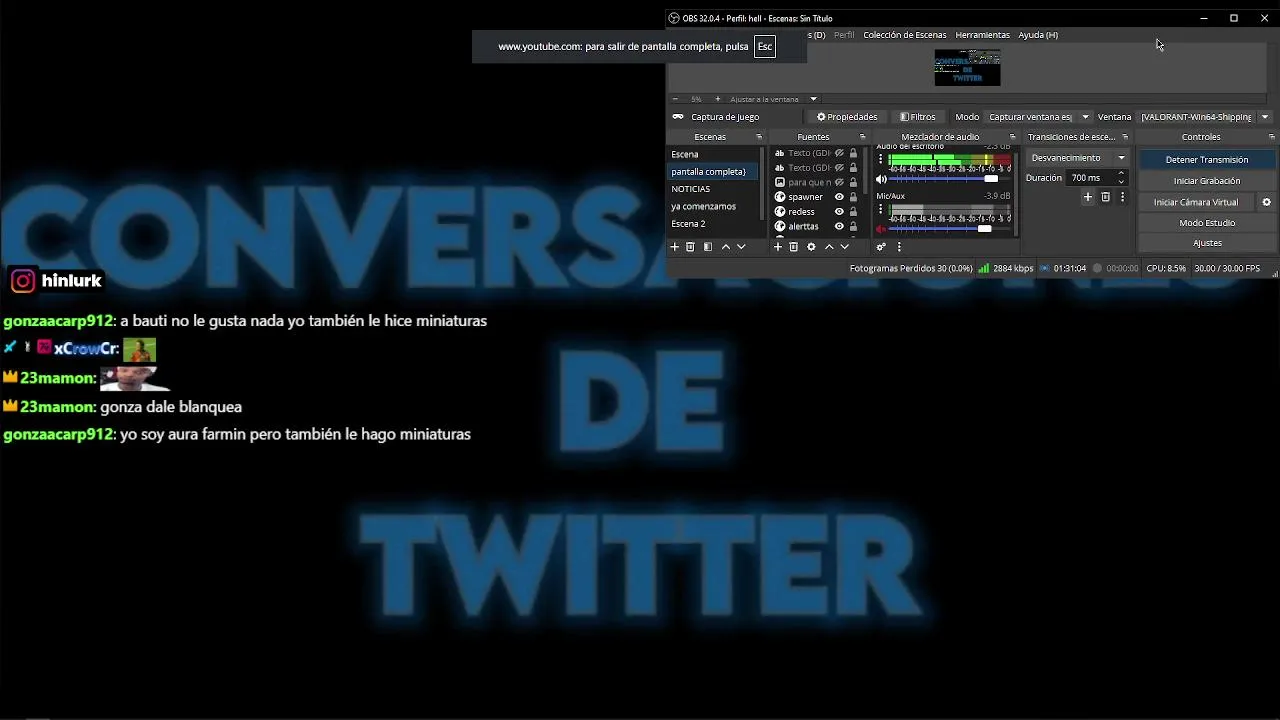Add a new scene with the plus icon
The image size is (1280, 720).
click(x=675, y=247)
